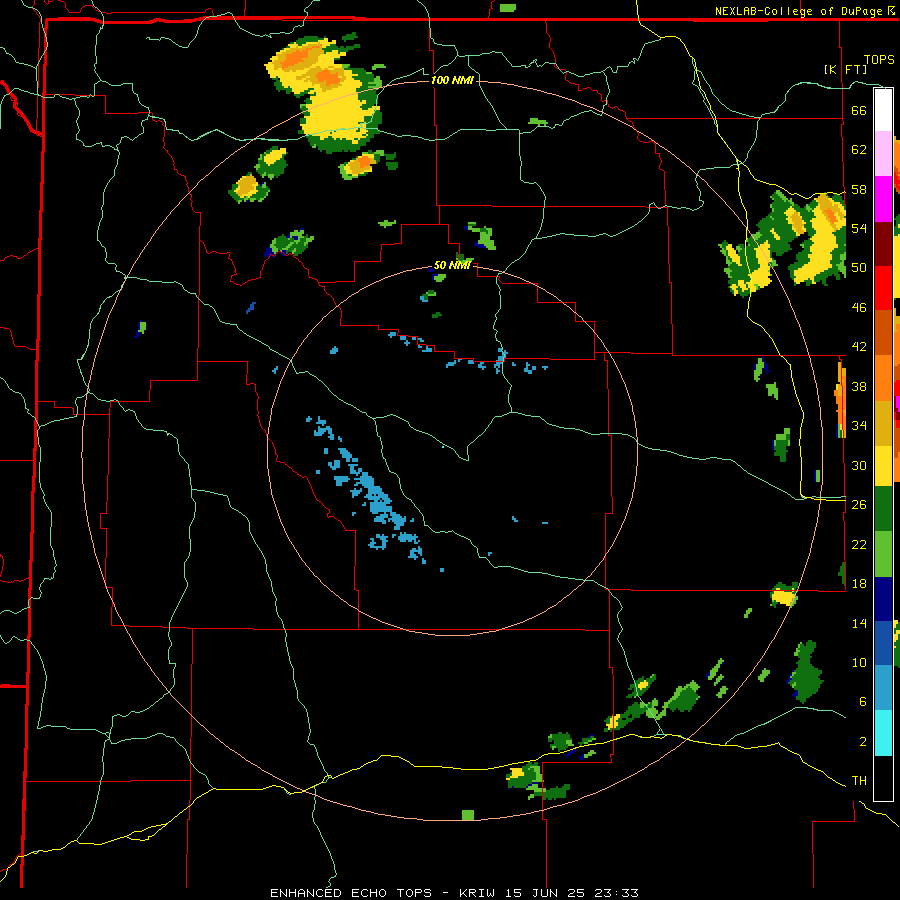
Task: Click the '30' legend value
Action: 859,465
